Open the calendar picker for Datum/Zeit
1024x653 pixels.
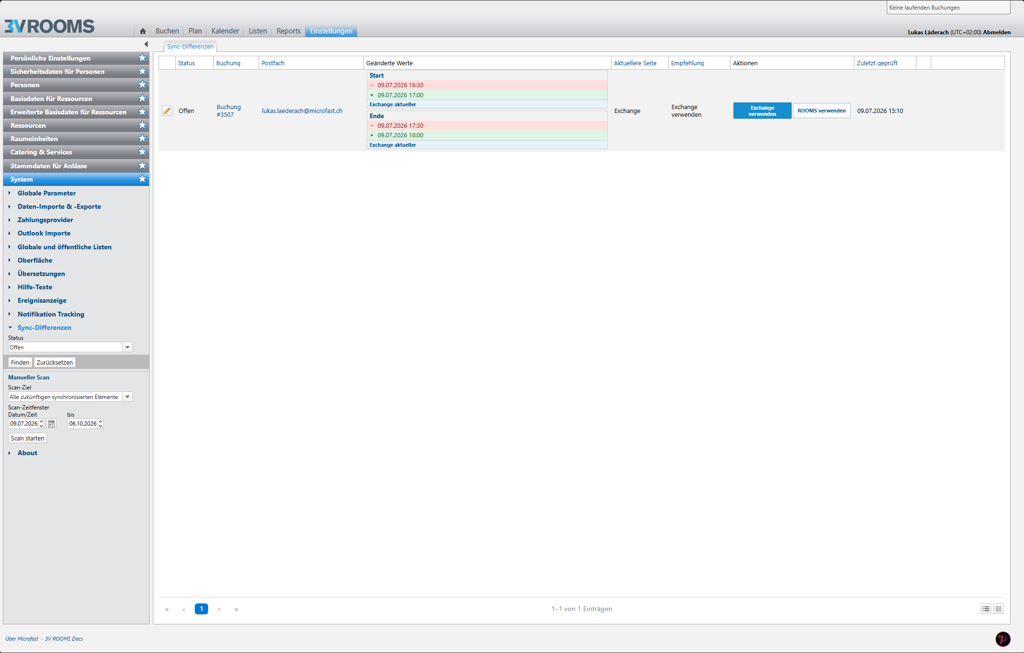point(52,424)
